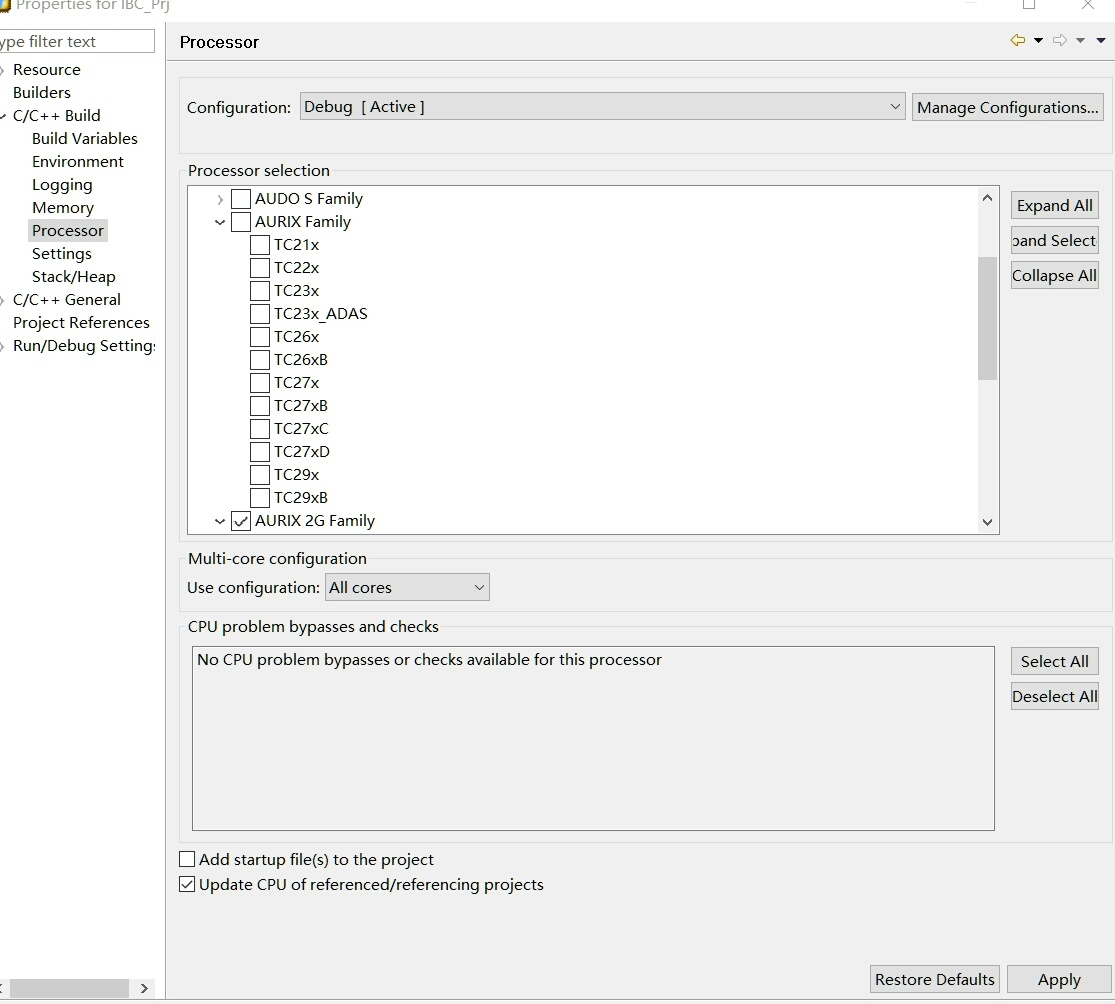Open the Settings page under C/C++ Build
Image resolution: width=1115 pixels, height=1004 pixels.
pos(62,254)
